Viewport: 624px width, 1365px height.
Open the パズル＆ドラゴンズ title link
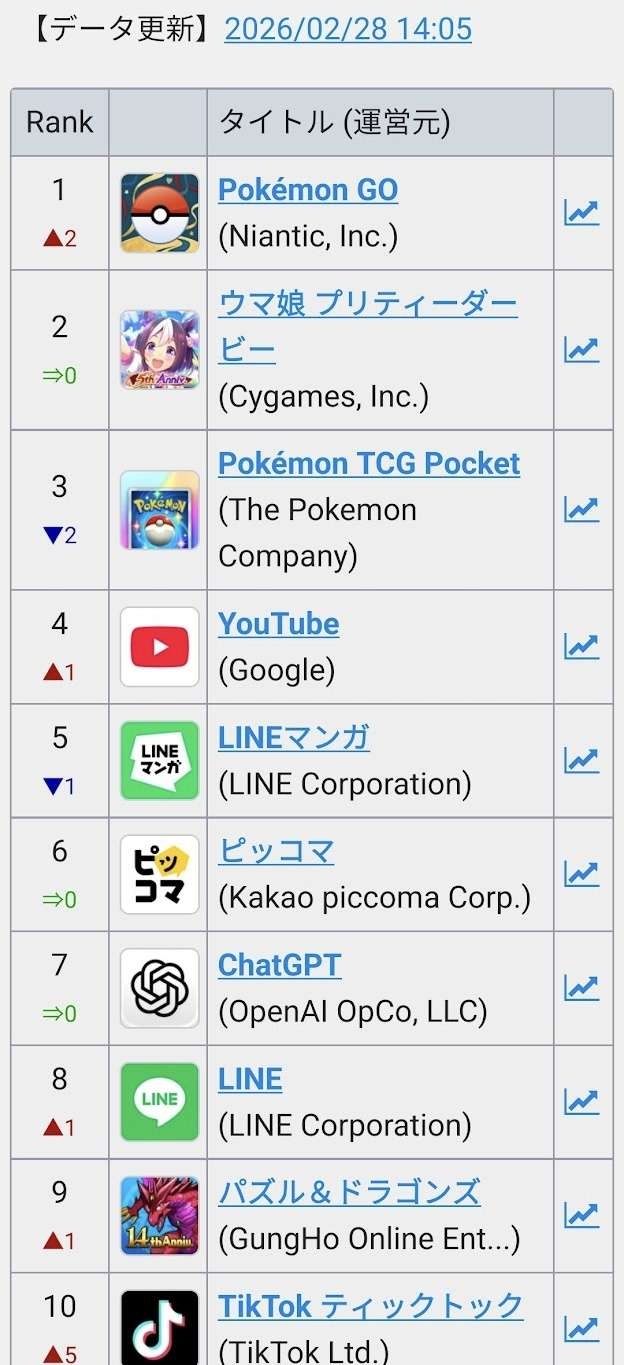click(349, 1192)
